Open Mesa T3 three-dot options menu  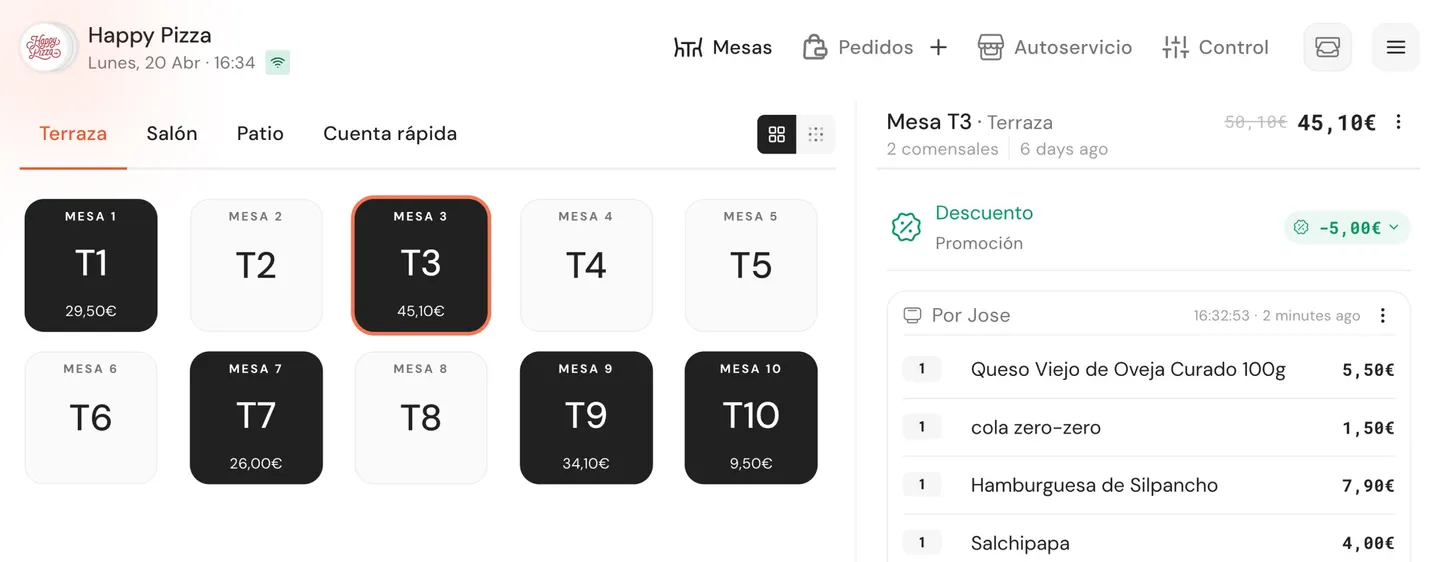coord(1398,122)
